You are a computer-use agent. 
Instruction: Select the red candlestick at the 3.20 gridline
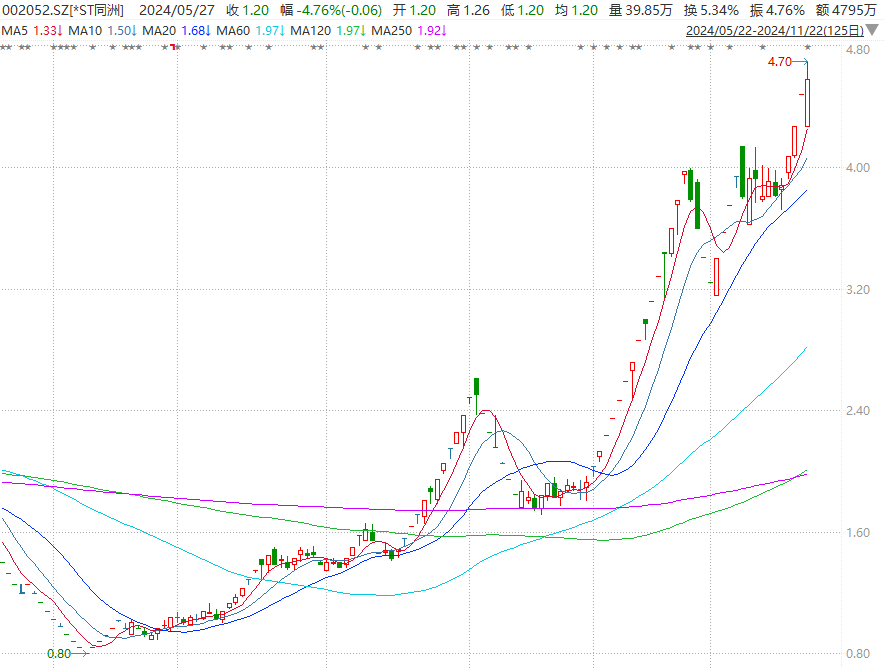716,276
